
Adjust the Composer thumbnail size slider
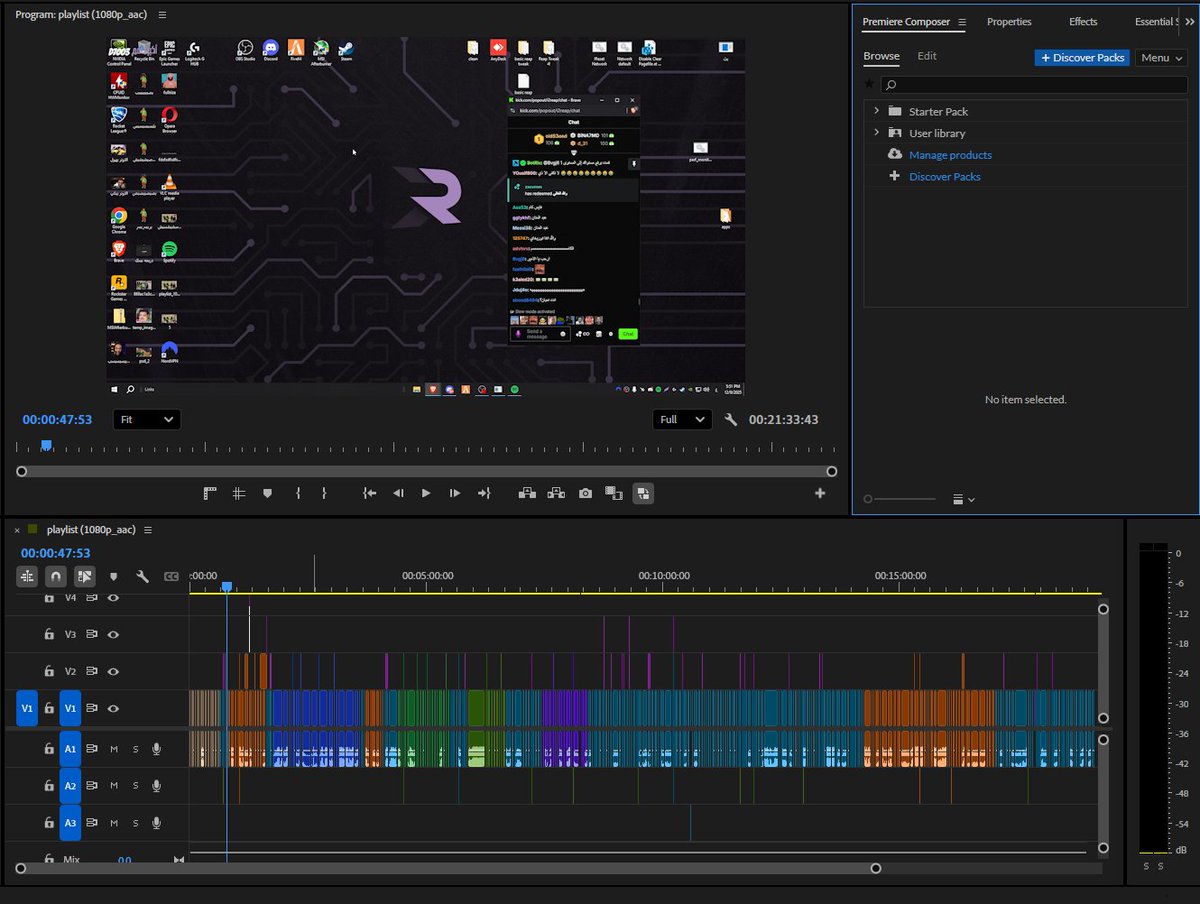click(x=899, y=499)
